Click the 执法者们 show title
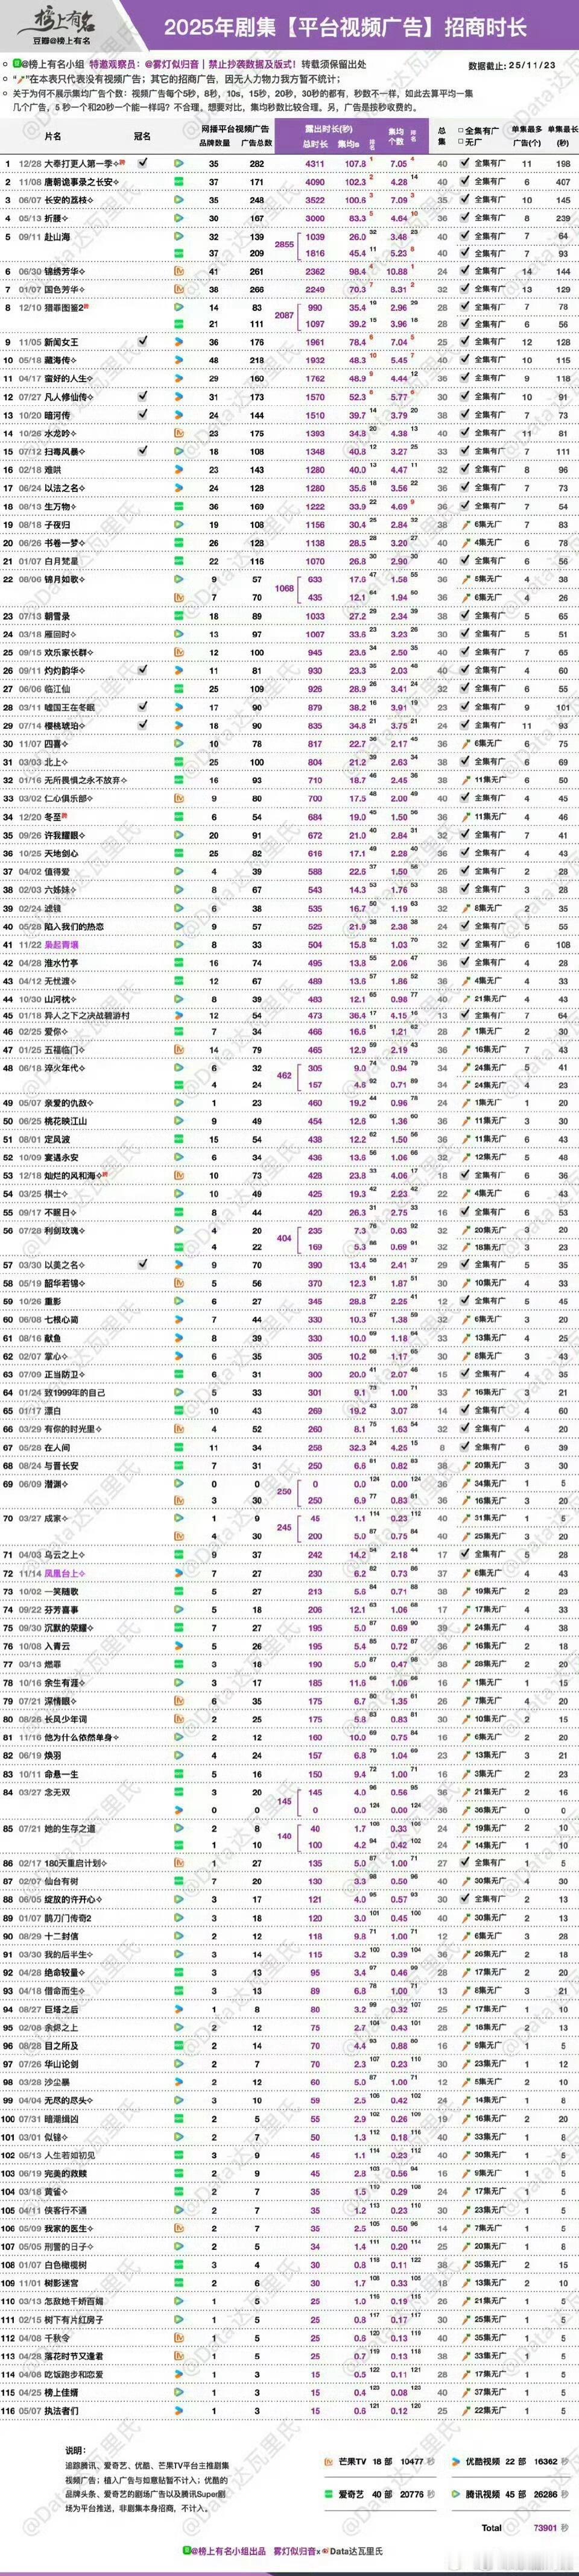This screenshot has height=2576, width=579. [61, 2411]
